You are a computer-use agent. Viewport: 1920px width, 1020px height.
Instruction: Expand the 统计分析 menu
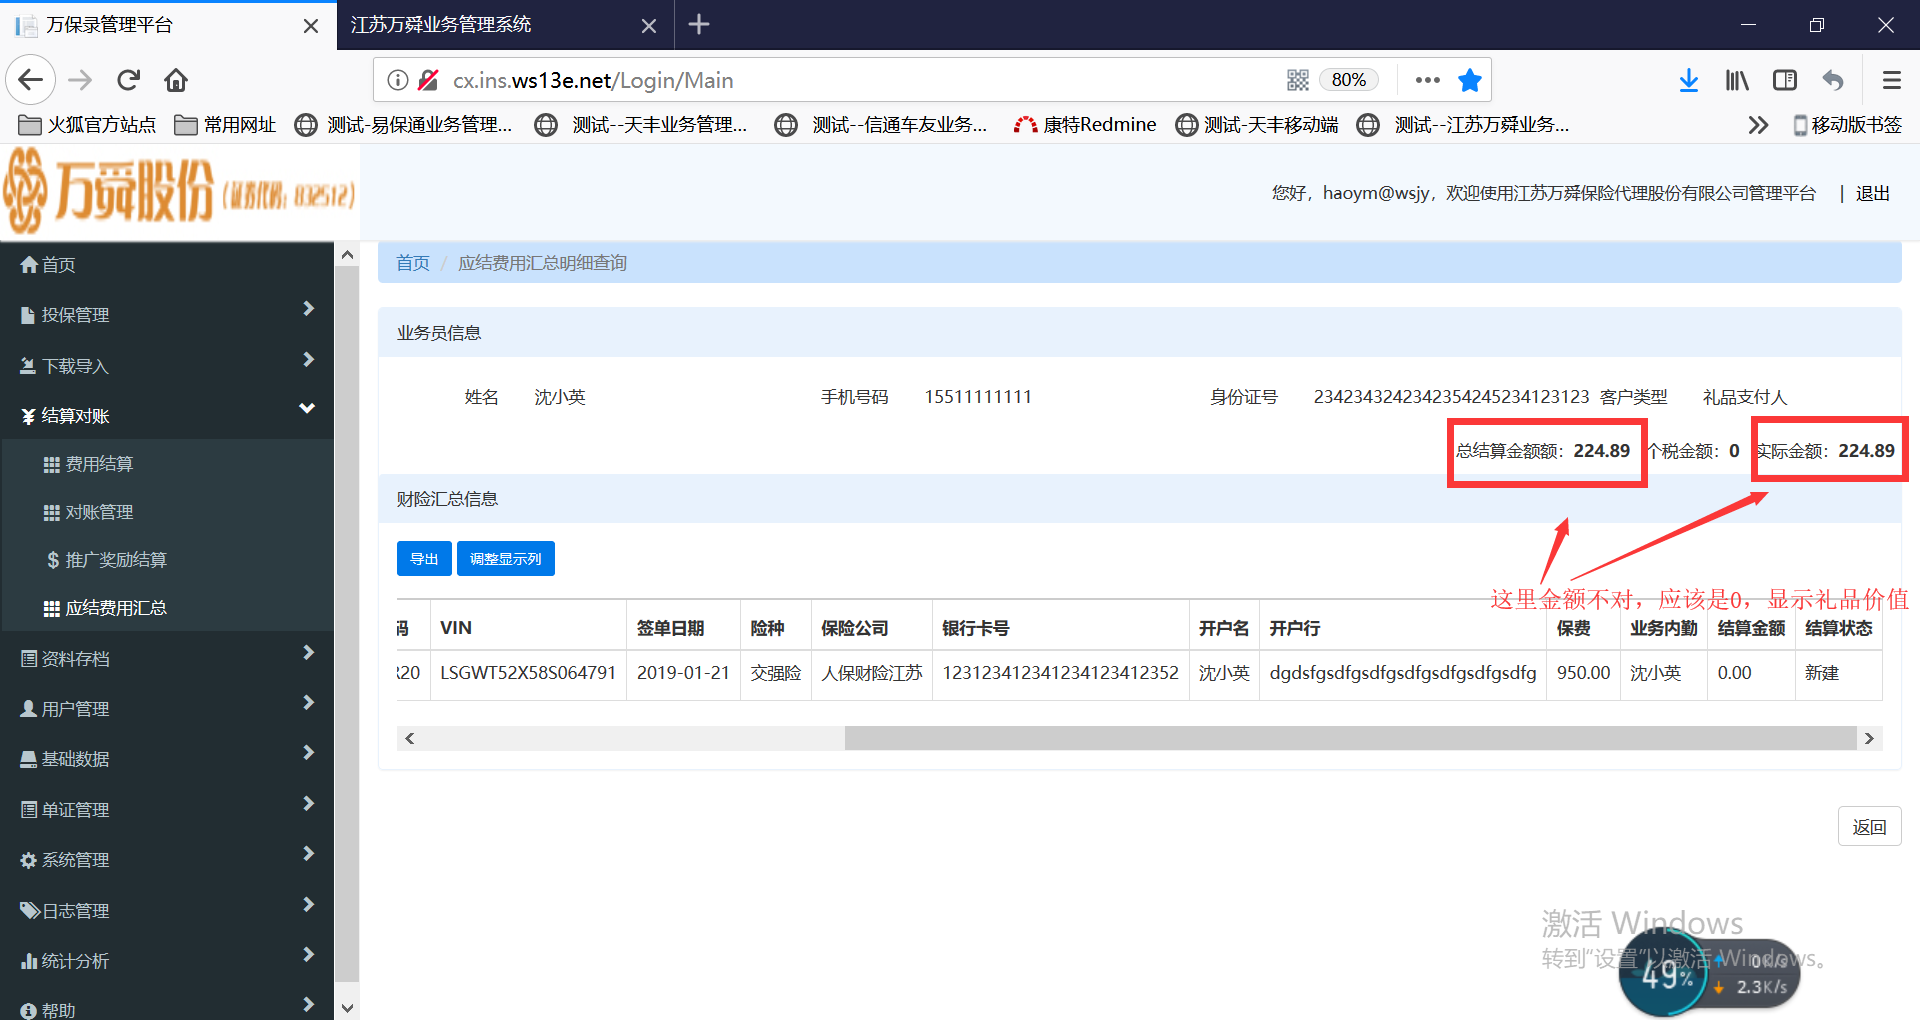[167, 961]
